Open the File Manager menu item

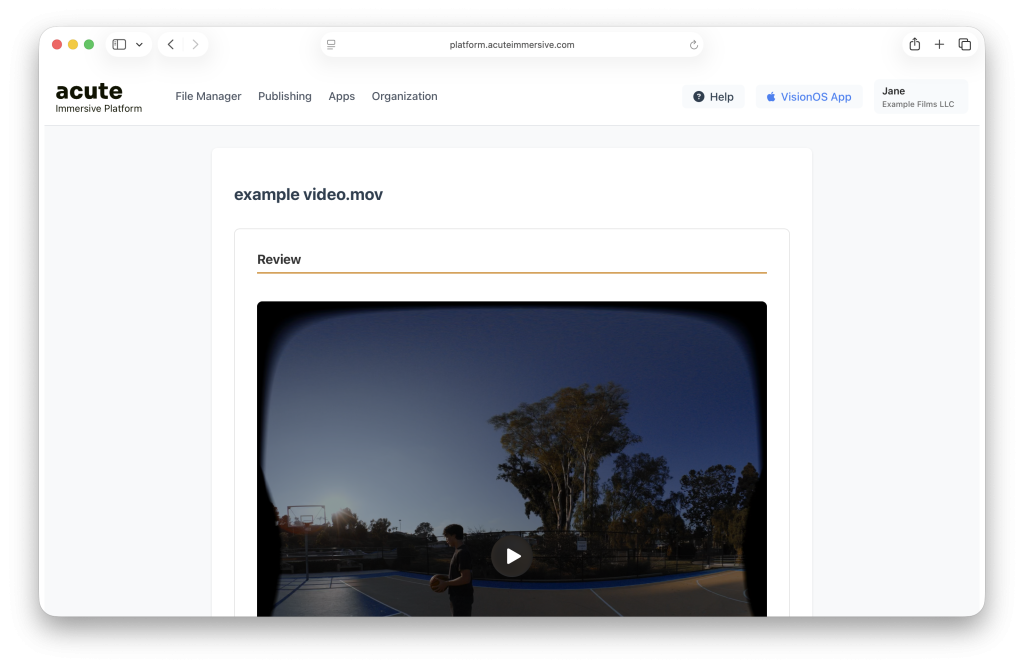208,97
